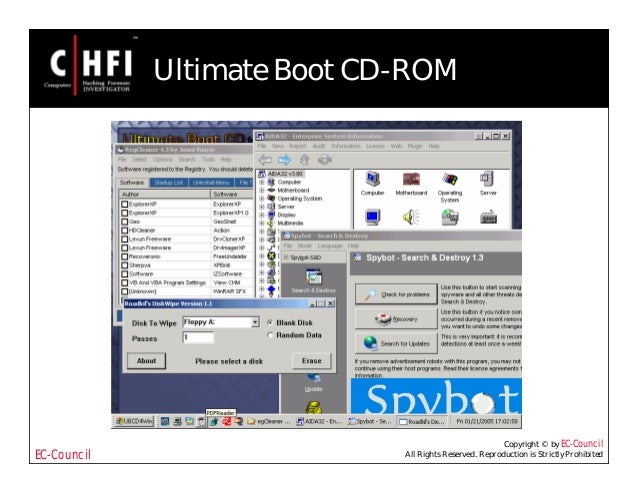Click the UBCD4Win start button
Screen dimensions: 638x493
pos(134,421)
